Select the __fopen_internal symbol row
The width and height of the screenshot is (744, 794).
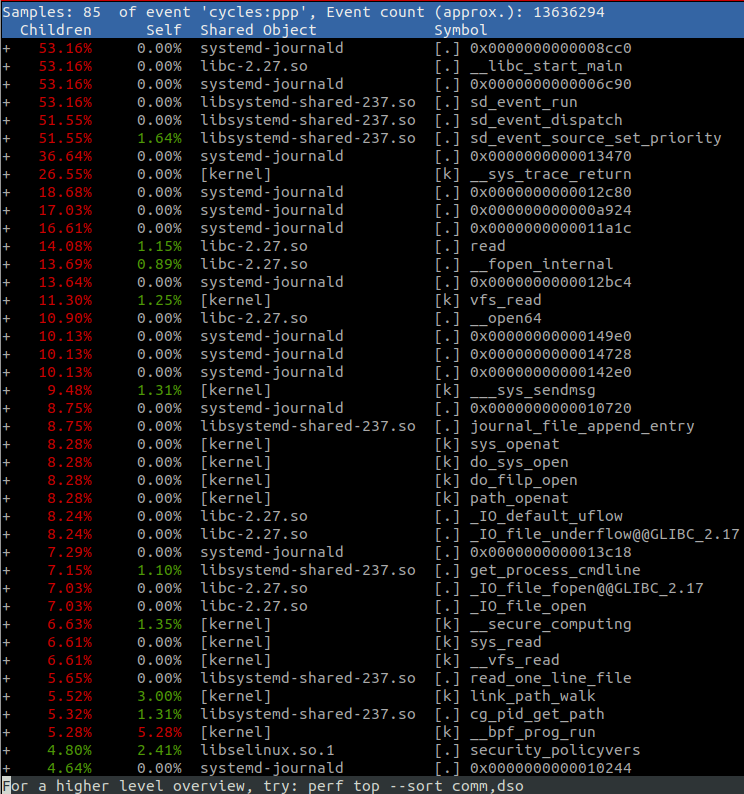(x=541, y=264)
